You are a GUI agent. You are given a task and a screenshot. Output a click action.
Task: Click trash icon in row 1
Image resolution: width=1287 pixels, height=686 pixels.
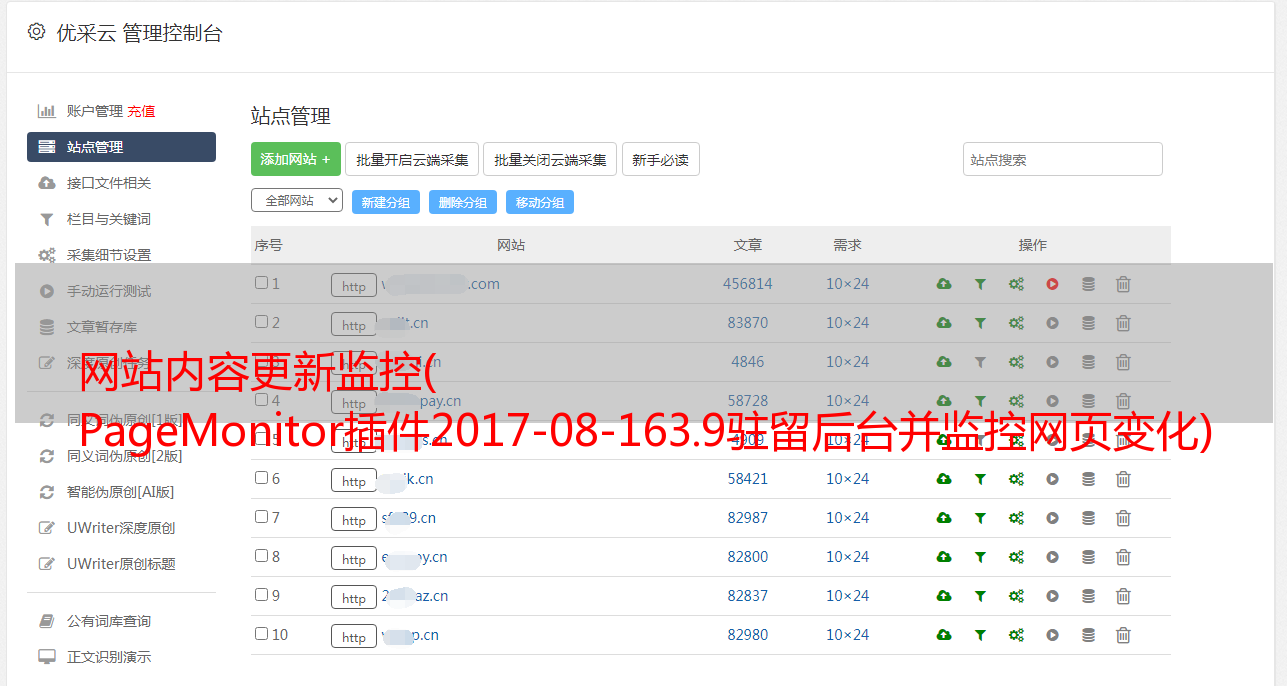1123,284
